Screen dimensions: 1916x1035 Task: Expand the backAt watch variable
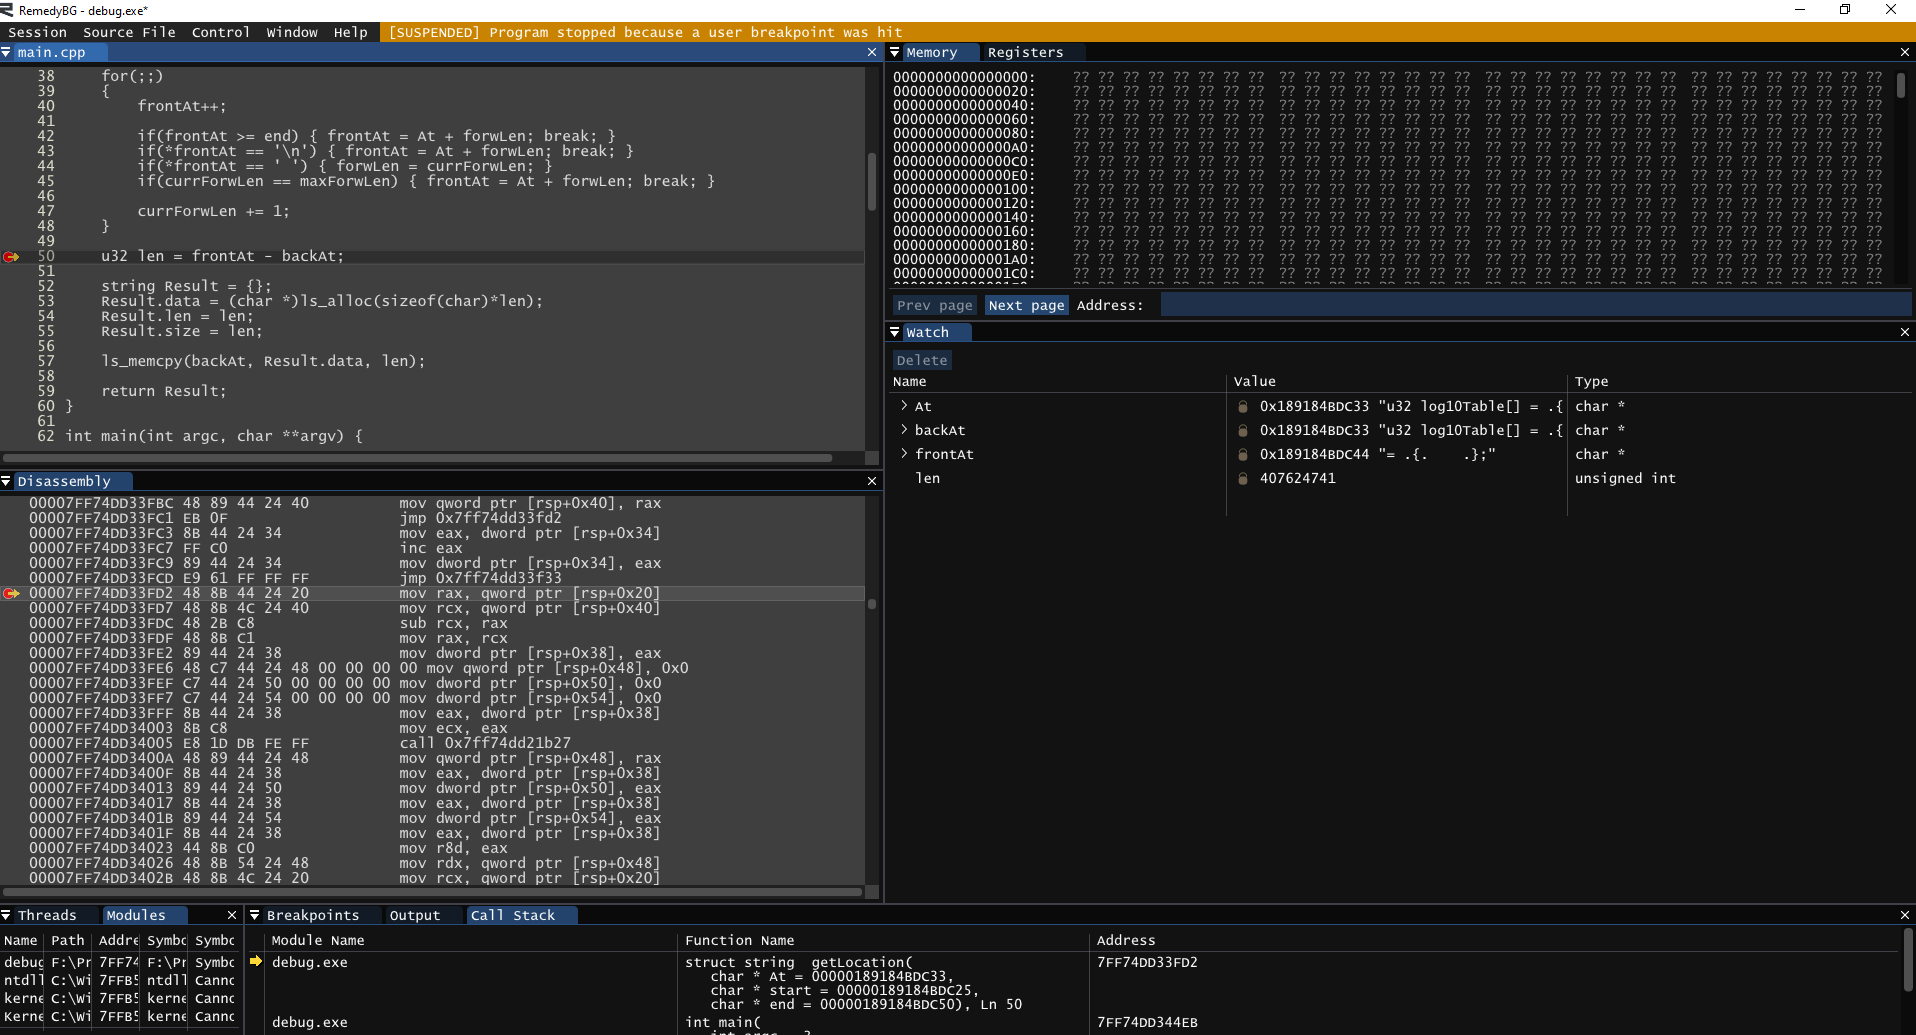pyautogui.click(x=904, y=430)
